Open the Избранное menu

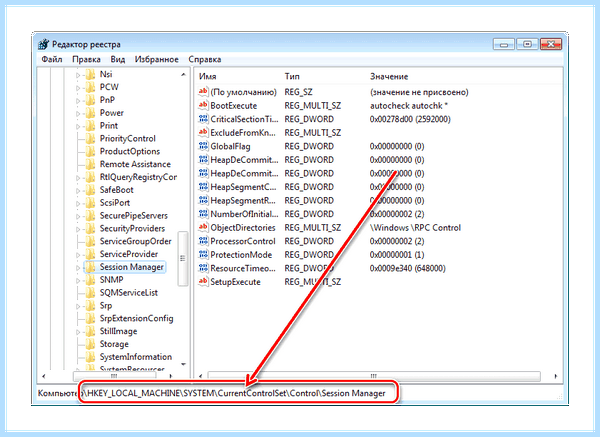point(157,59)
